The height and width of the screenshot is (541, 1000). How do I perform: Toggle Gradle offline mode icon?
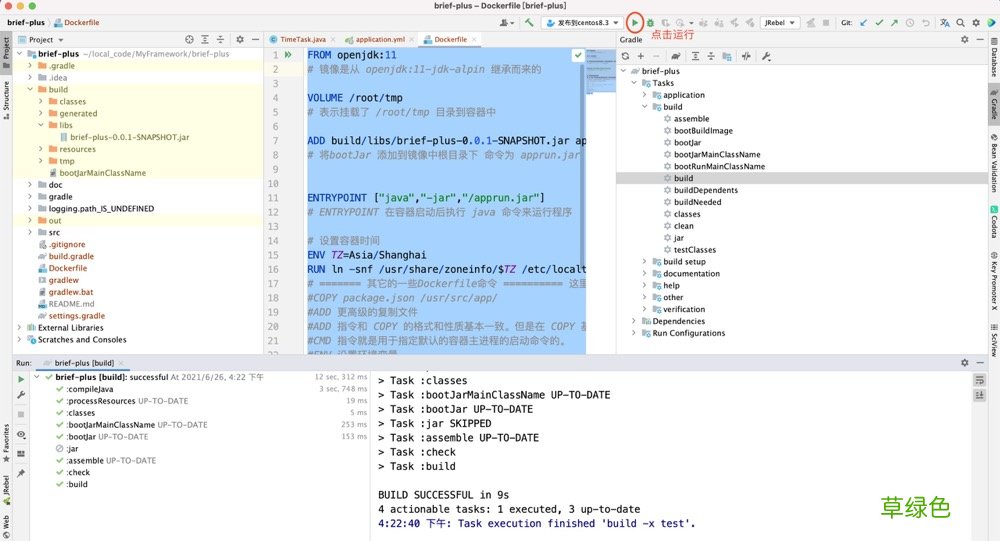point(746,56)
